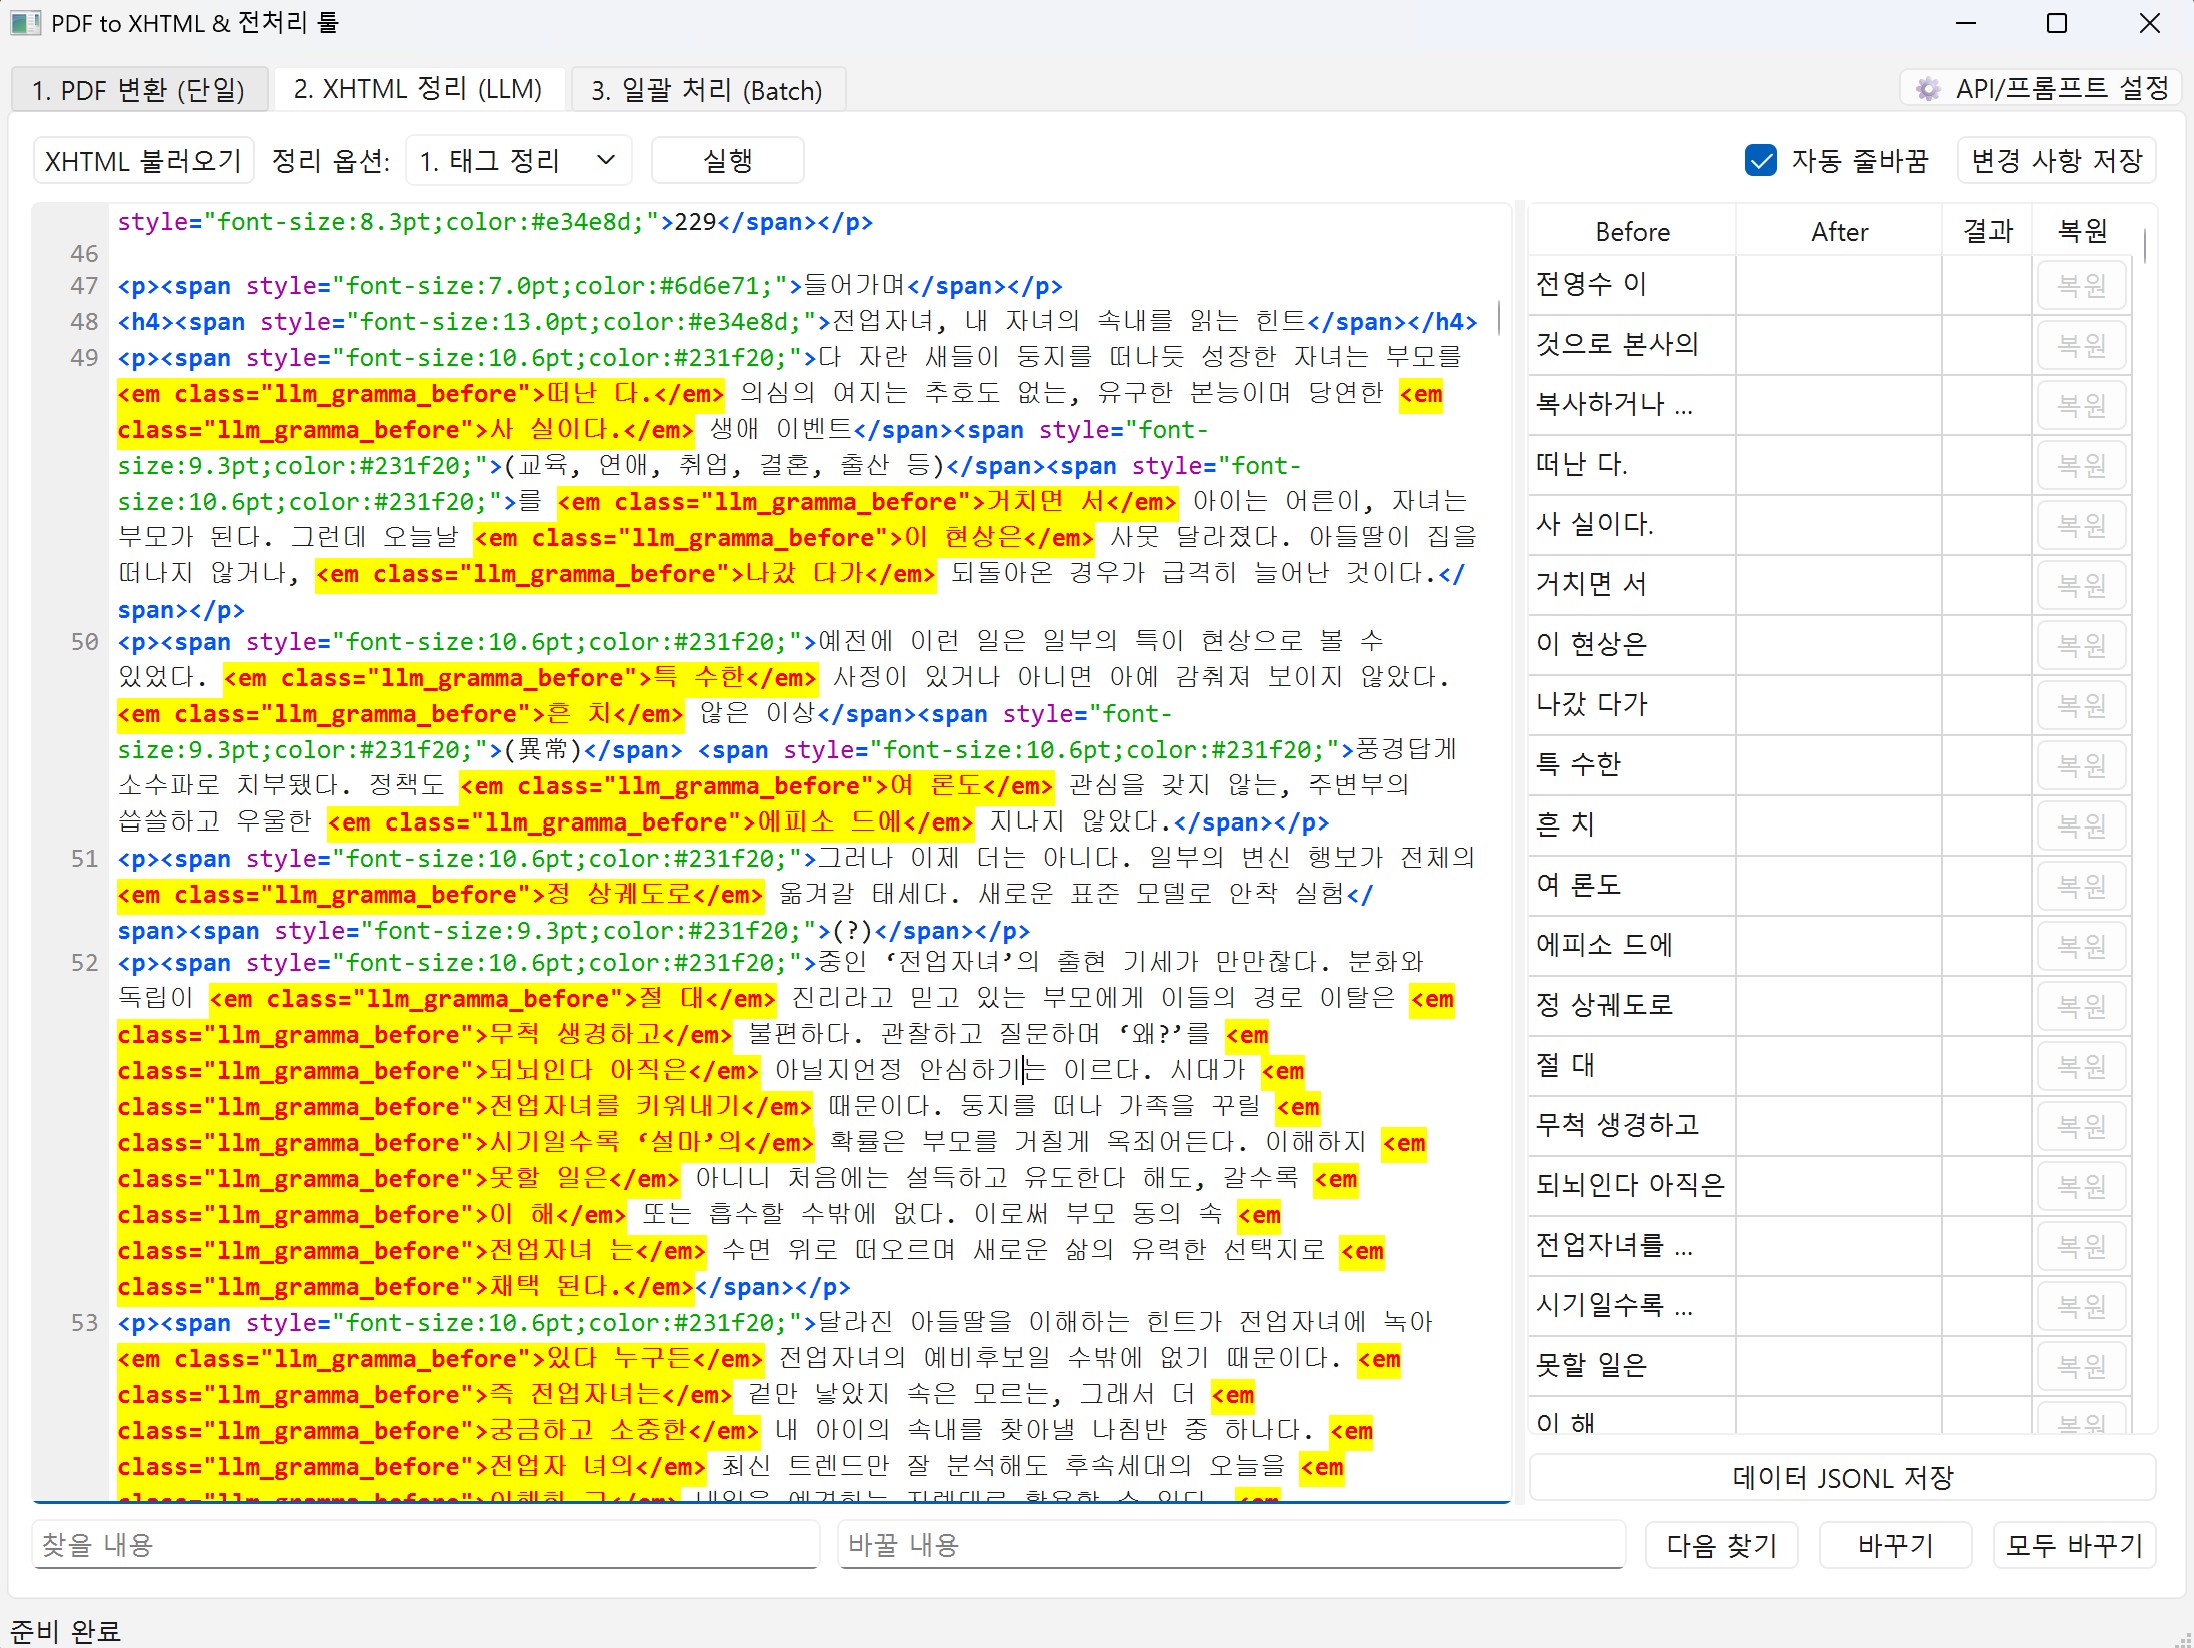Image resolution: width=2194 pixels, height=1648 pixels.
Task: Maximize the application window
Action: (x=2057, y=23)
